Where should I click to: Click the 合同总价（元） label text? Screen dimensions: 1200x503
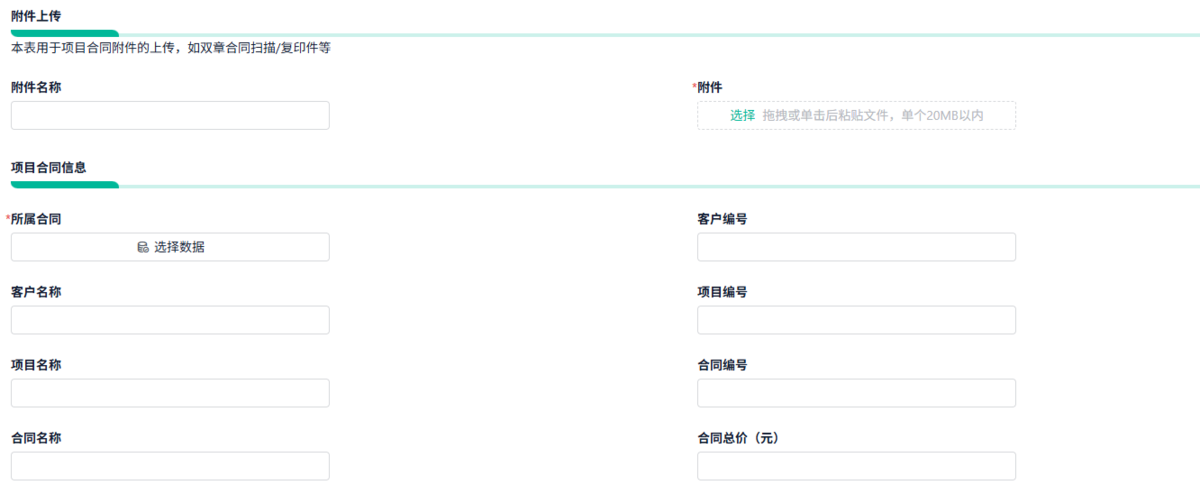pos(737,438)
